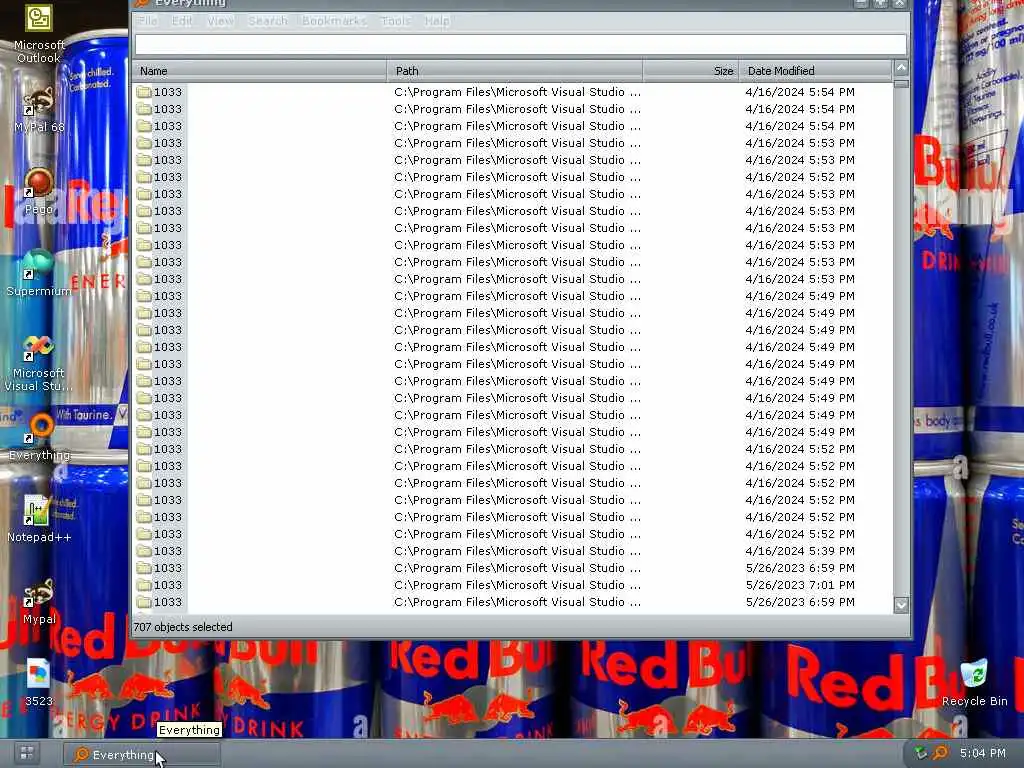Open the Supermium desktop shortcut
This screenshot has height=768, width=1024.
point(39,273)
